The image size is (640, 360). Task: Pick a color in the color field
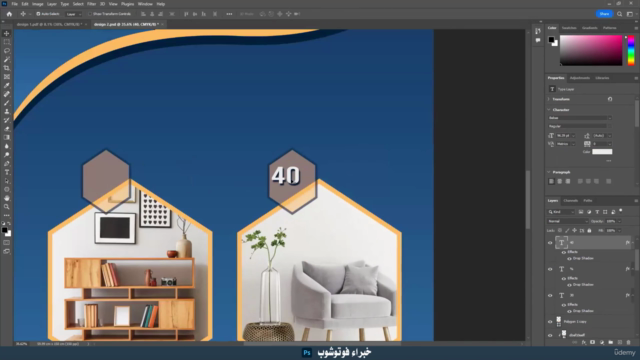591,50
